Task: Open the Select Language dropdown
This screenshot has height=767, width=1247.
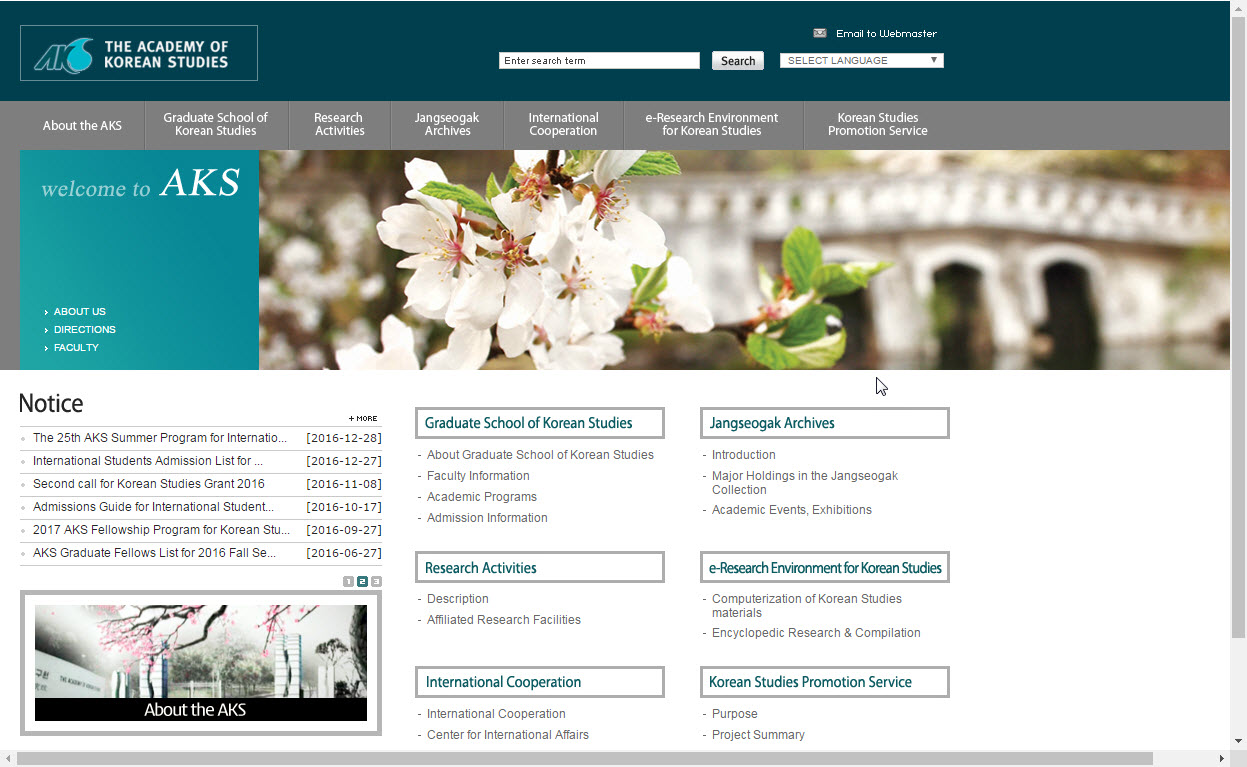Action: pyautogui.click(x=861, y=61)
